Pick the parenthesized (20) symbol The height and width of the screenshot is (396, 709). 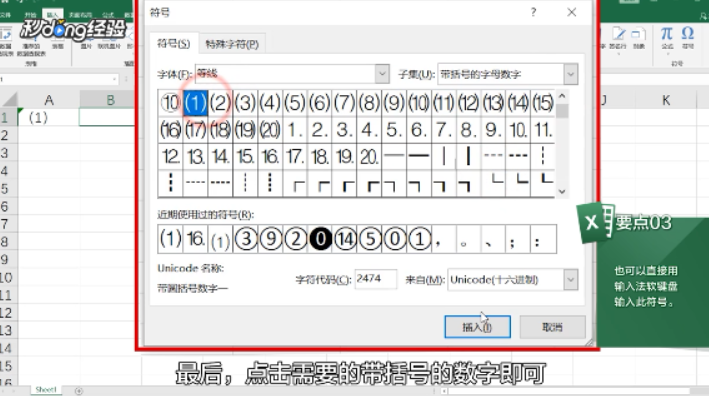[x=270, y=130]
